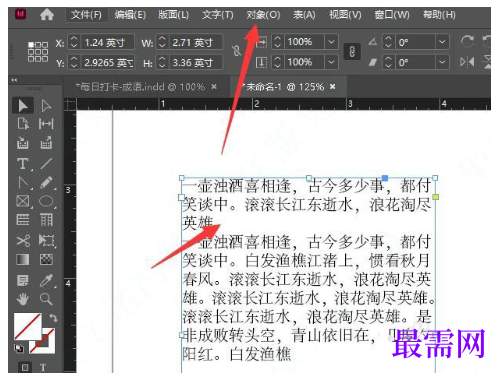Open the 版面(L) menu

[174, 15]
